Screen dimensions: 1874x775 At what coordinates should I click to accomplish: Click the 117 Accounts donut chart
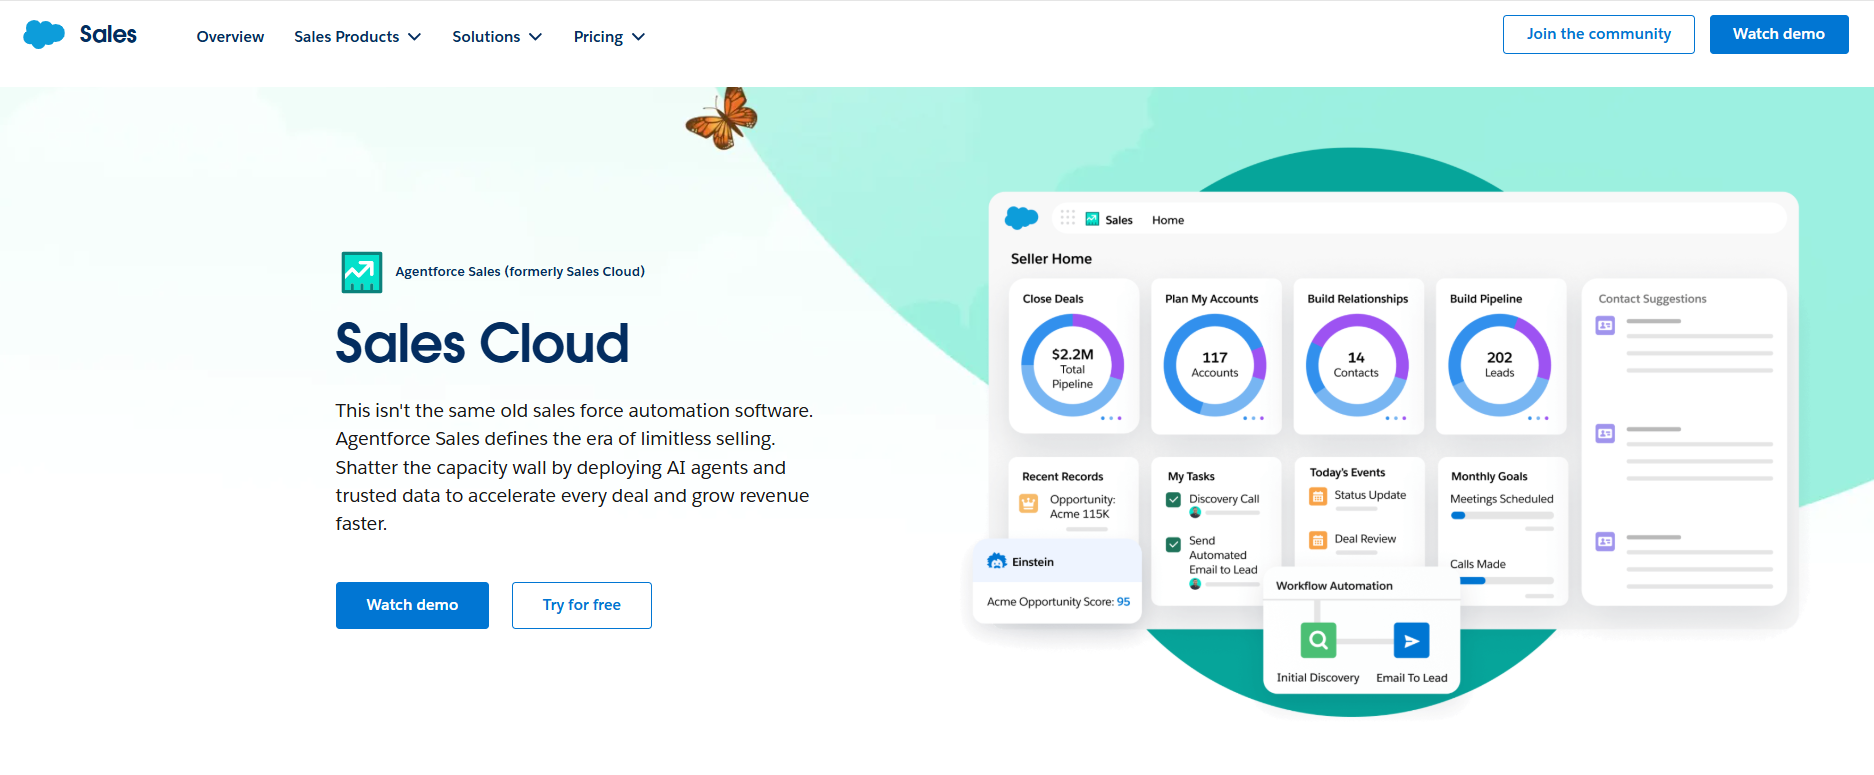[x=1215, y=365]
